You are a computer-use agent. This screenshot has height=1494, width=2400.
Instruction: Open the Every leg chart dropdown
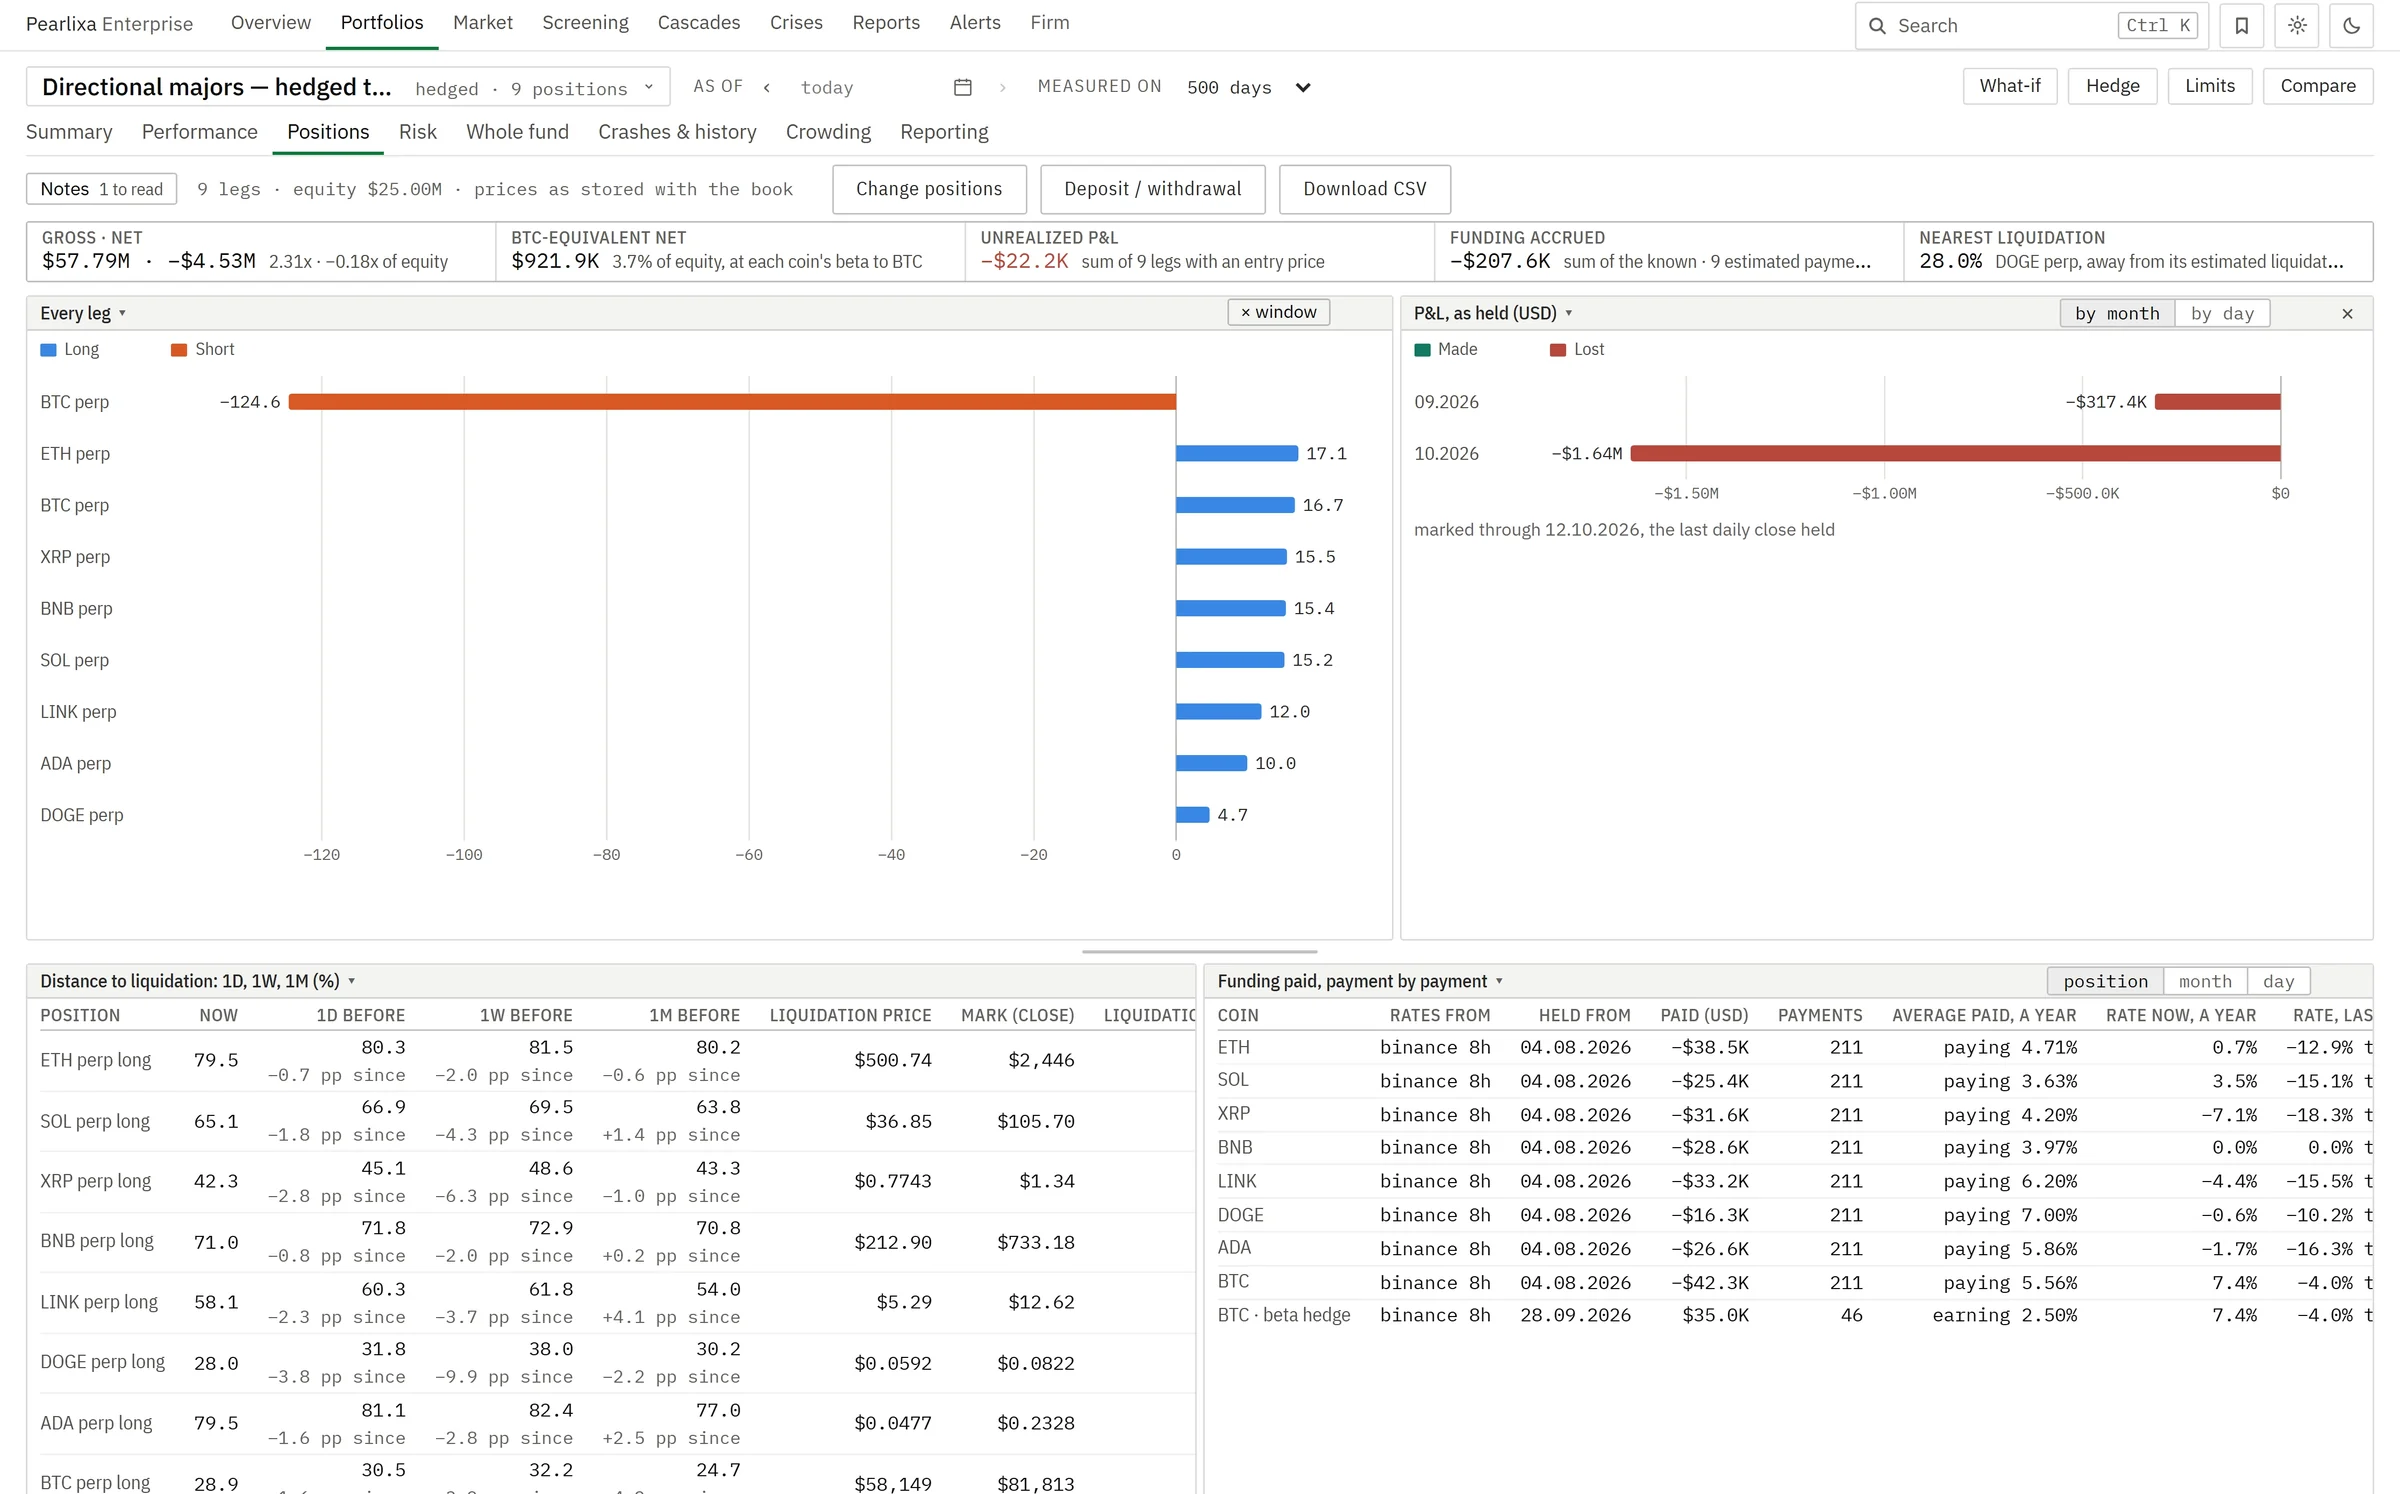click(x=83, y=313)
